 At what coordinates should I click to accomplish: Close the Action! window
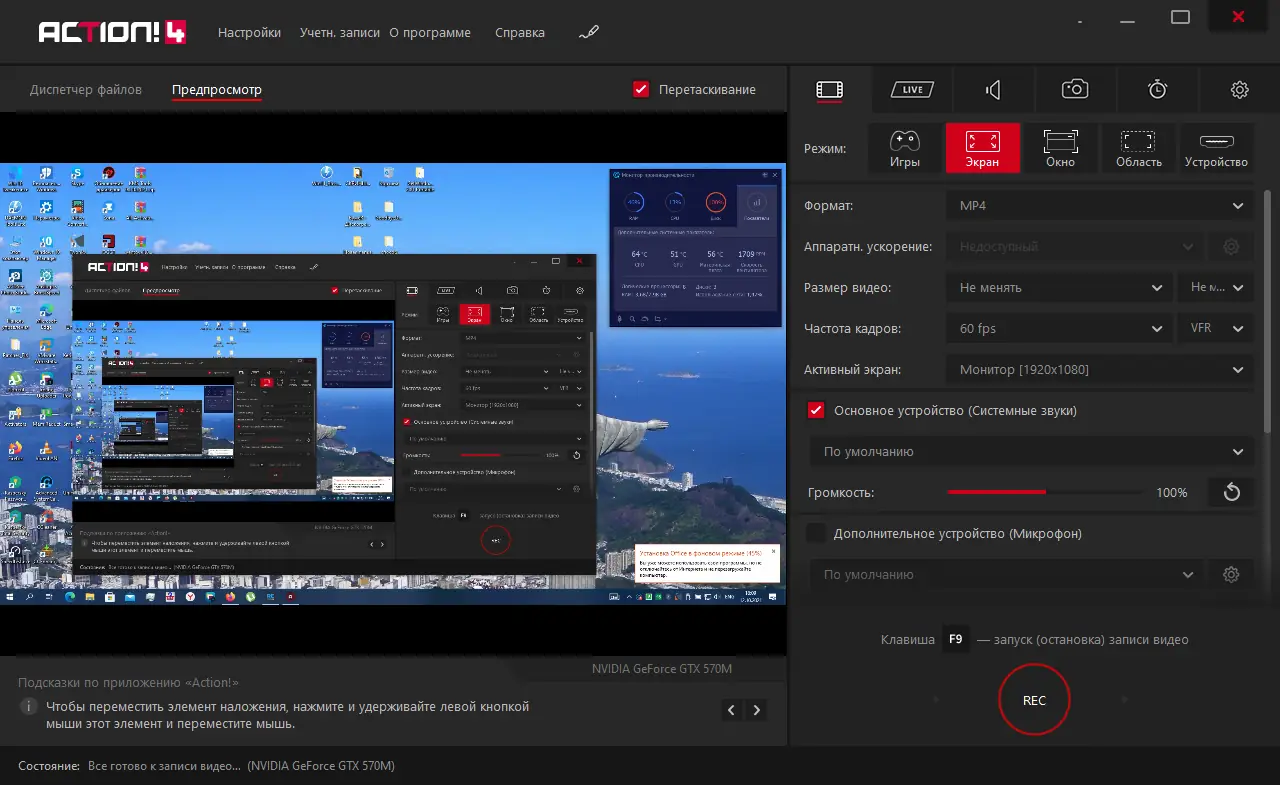tap(1238, 17)
